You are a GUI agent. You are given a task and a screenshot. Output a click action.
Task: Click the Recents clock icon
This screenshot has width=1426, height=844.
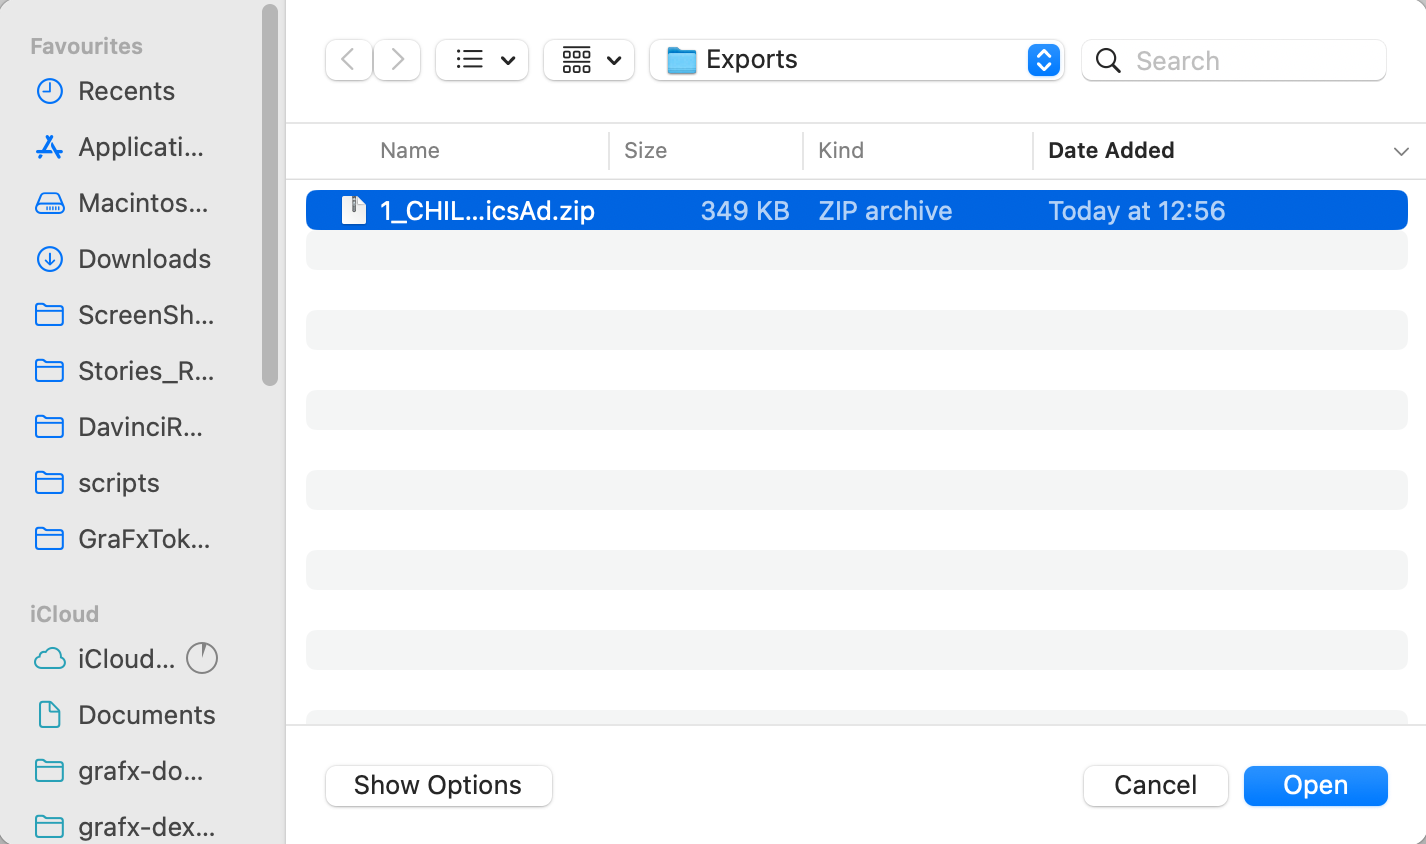49,91
